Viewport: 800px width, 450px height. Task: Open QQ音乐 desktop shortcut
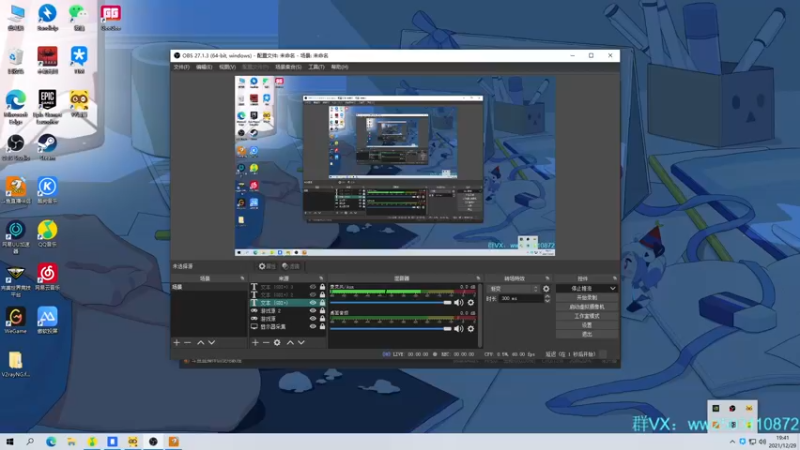pyautogui.click(x=47, y=233)
